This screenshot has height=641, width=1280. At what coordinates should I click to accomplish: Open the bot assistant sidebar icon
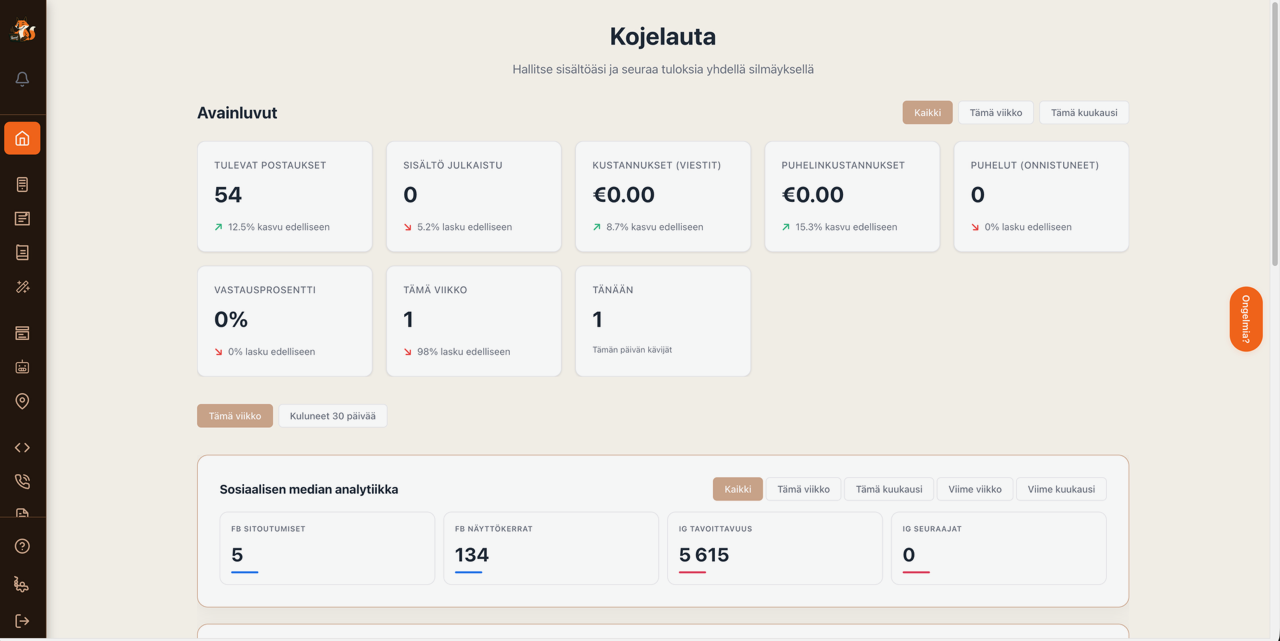click(x=22, y=367)
